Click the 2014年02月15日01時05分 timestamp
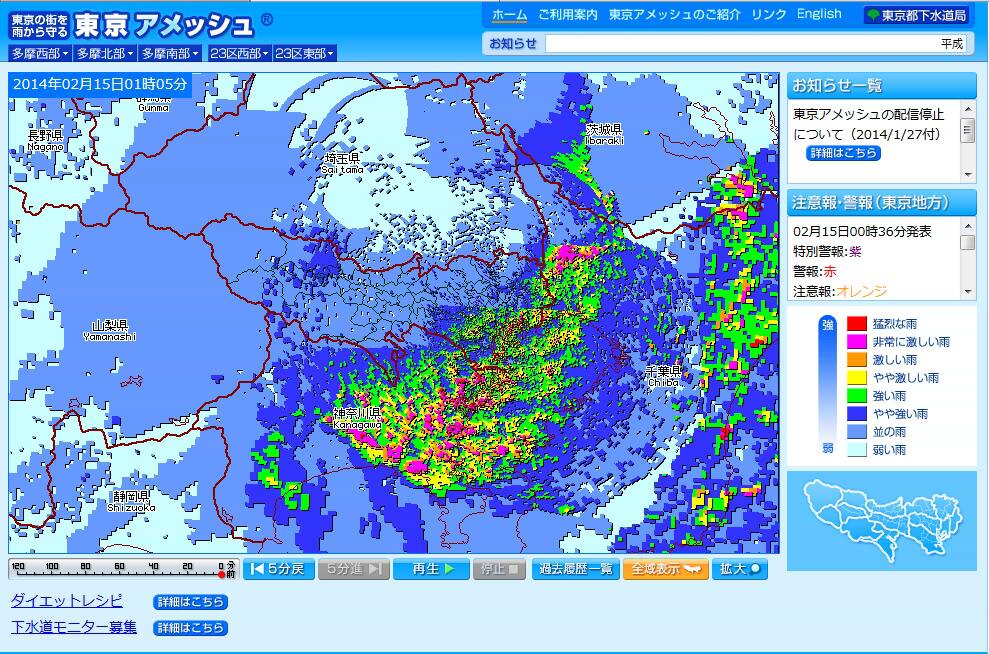Image resolution: width=989 pixels, height=654 pixels. point(100,84)
